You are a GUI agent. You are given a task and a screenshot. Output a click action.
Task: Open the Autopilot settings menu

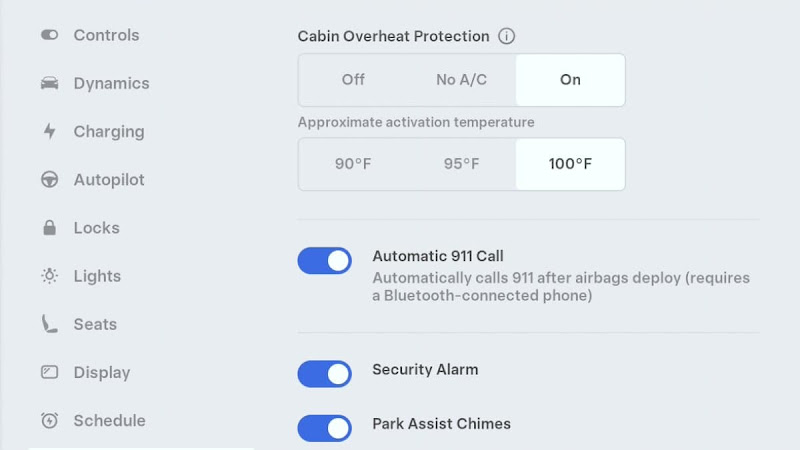tap(109, 180)
